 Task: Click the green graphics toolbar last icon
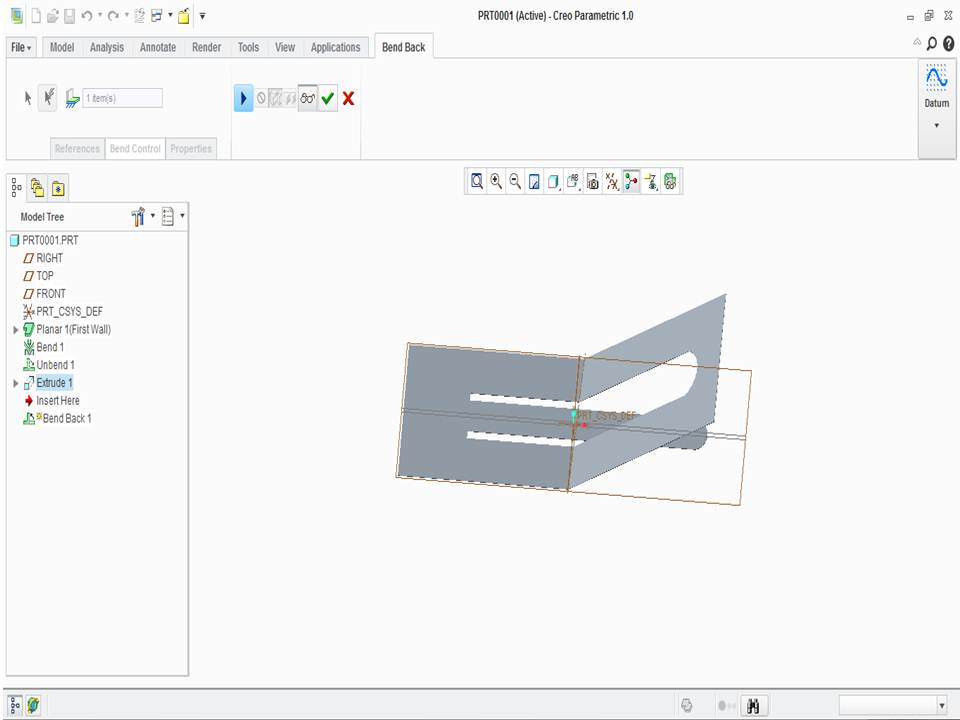[670, 182]
